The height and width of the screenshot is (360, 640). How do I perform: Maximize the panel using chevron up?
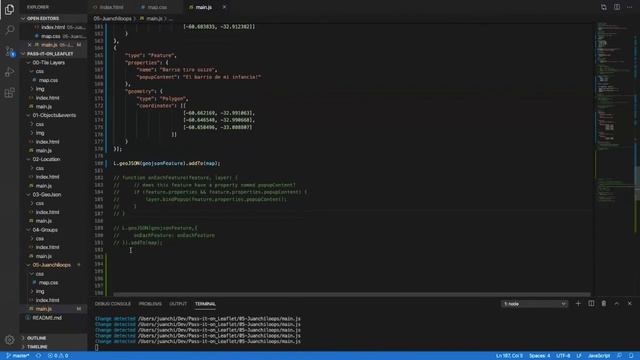617,304
